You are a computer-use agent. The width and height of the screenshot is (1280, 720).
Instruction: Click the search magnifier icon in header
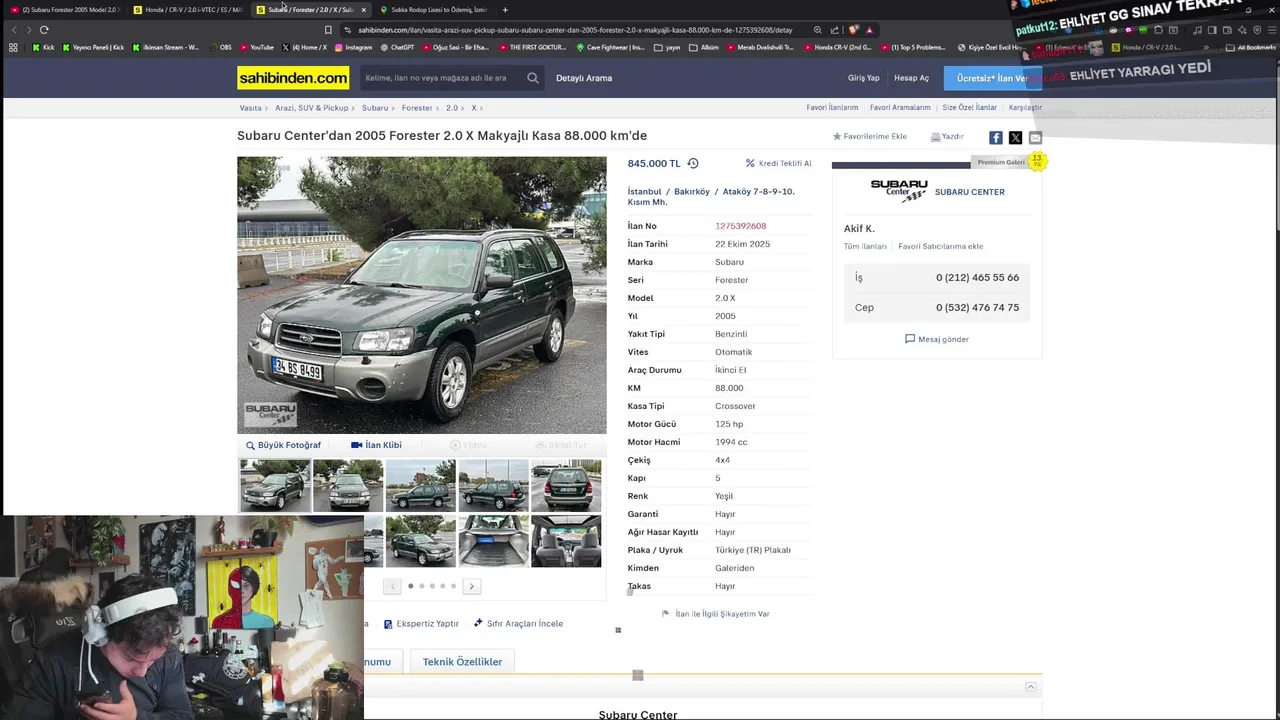533,78
